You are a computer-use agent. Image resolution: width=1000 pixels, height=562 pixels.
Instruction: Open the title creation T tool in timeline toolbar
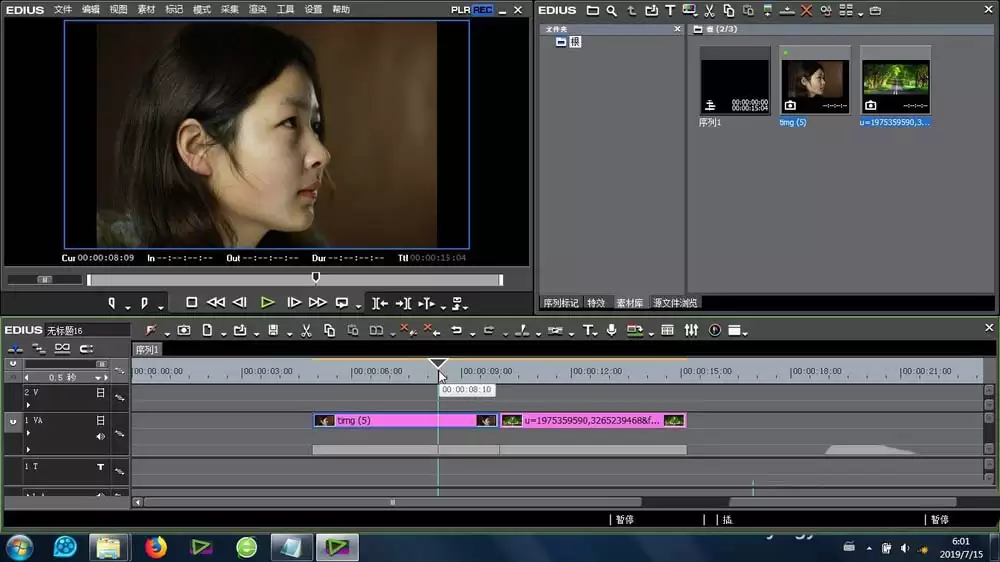point(587,330)
